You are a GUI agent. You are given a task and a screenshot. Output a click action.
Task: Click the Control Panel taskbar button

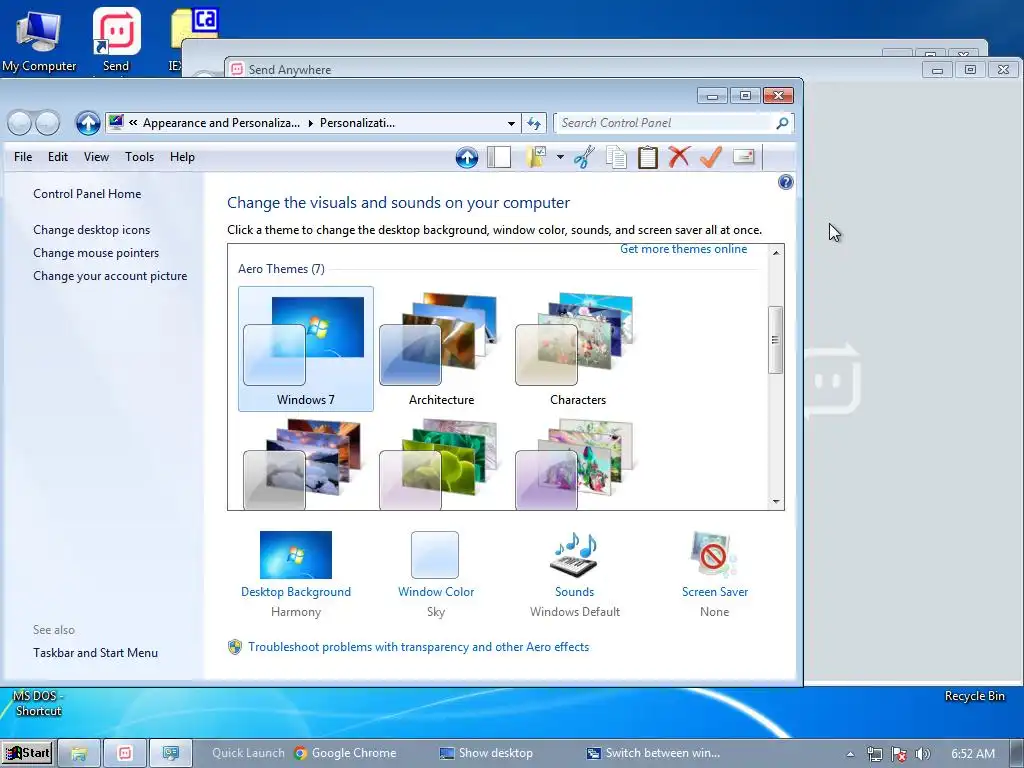pyautogui.click(x=171, y=753)
